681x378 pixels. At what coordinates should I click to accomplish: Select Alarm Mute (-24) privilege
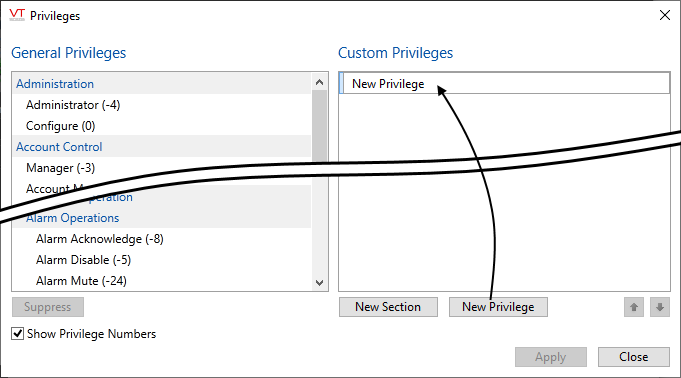click(x=81, y=281)
